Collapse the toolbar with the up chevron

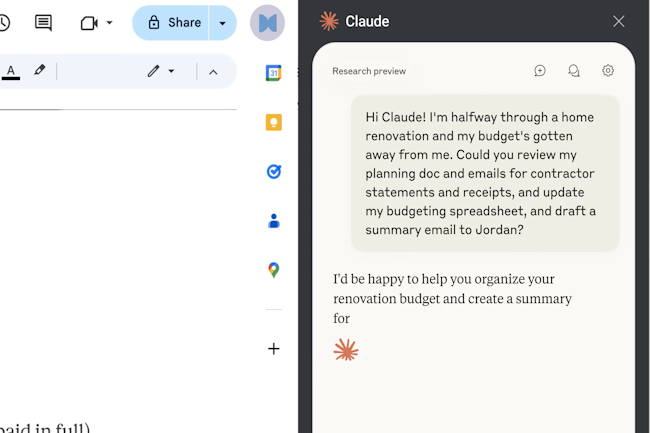click(213, 72)
